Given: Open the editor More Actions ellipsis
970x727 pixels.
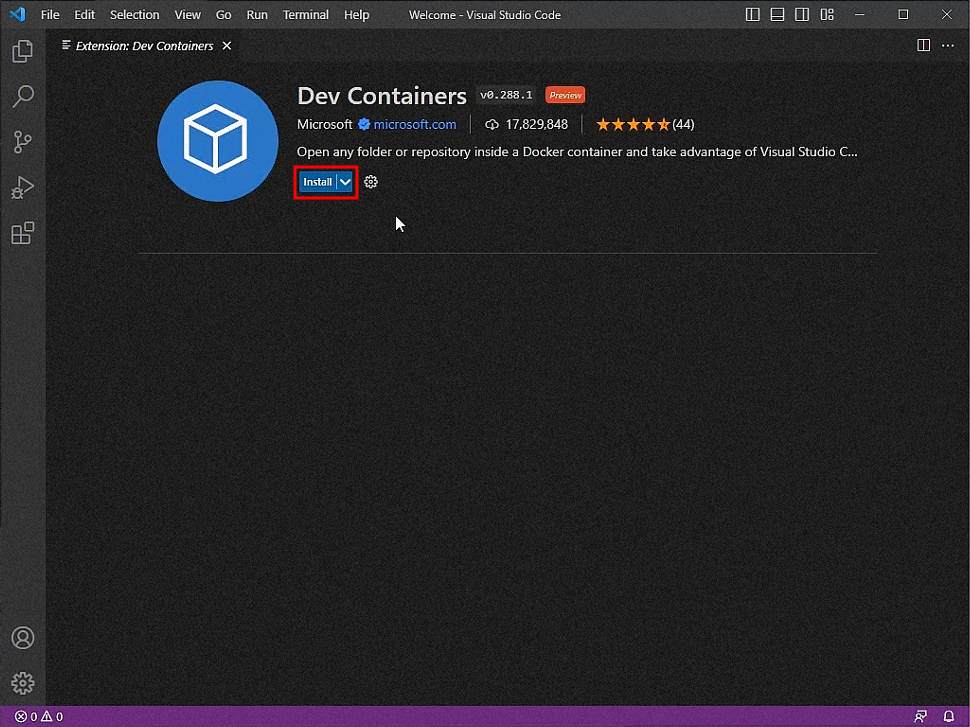Looking at the screenshot, I should 948,45.
